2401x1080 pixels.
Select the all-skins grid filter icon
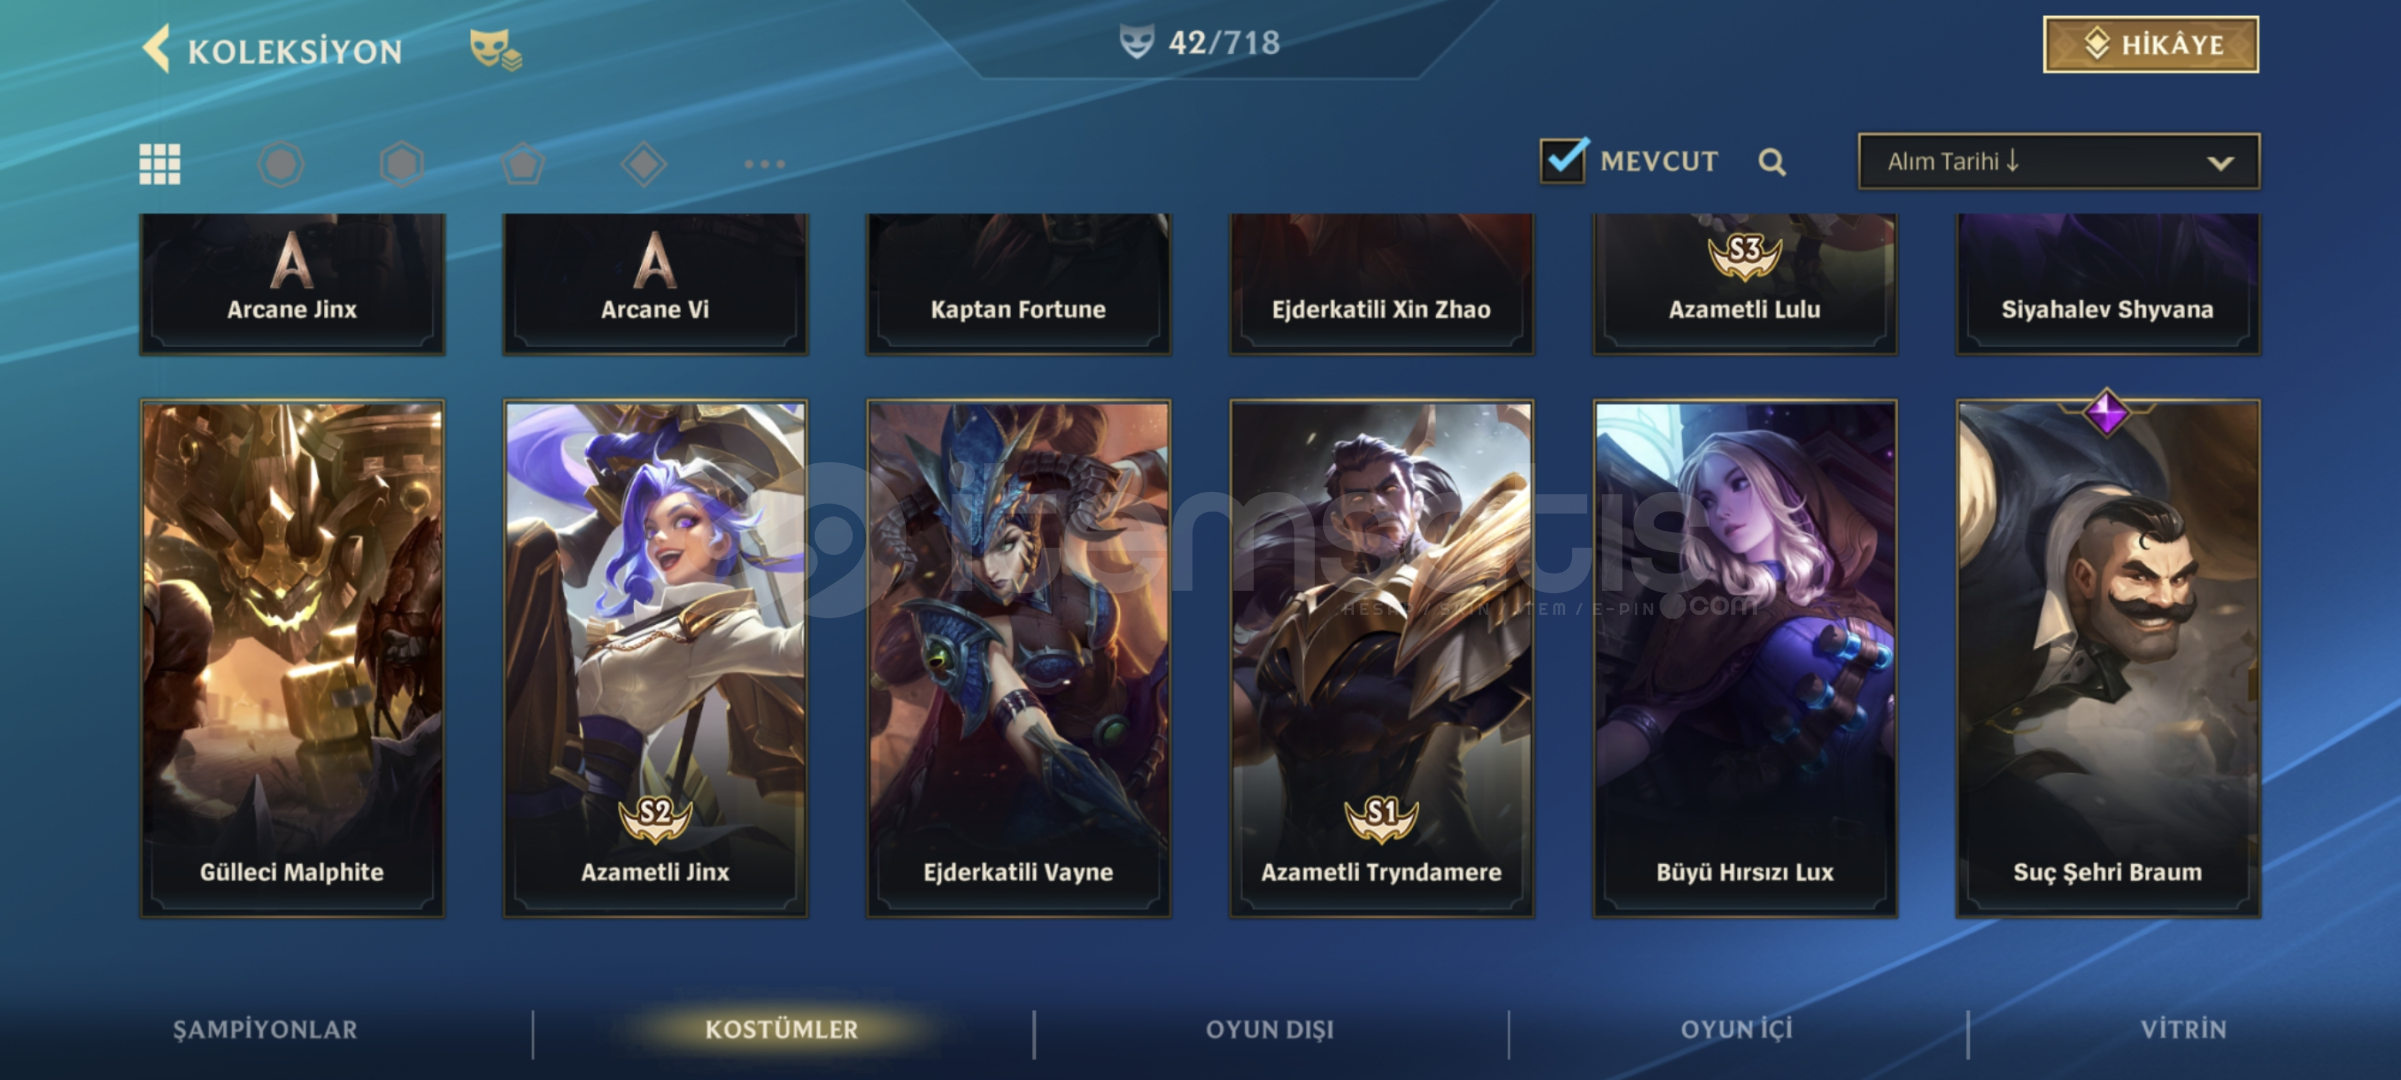[160, 164]
